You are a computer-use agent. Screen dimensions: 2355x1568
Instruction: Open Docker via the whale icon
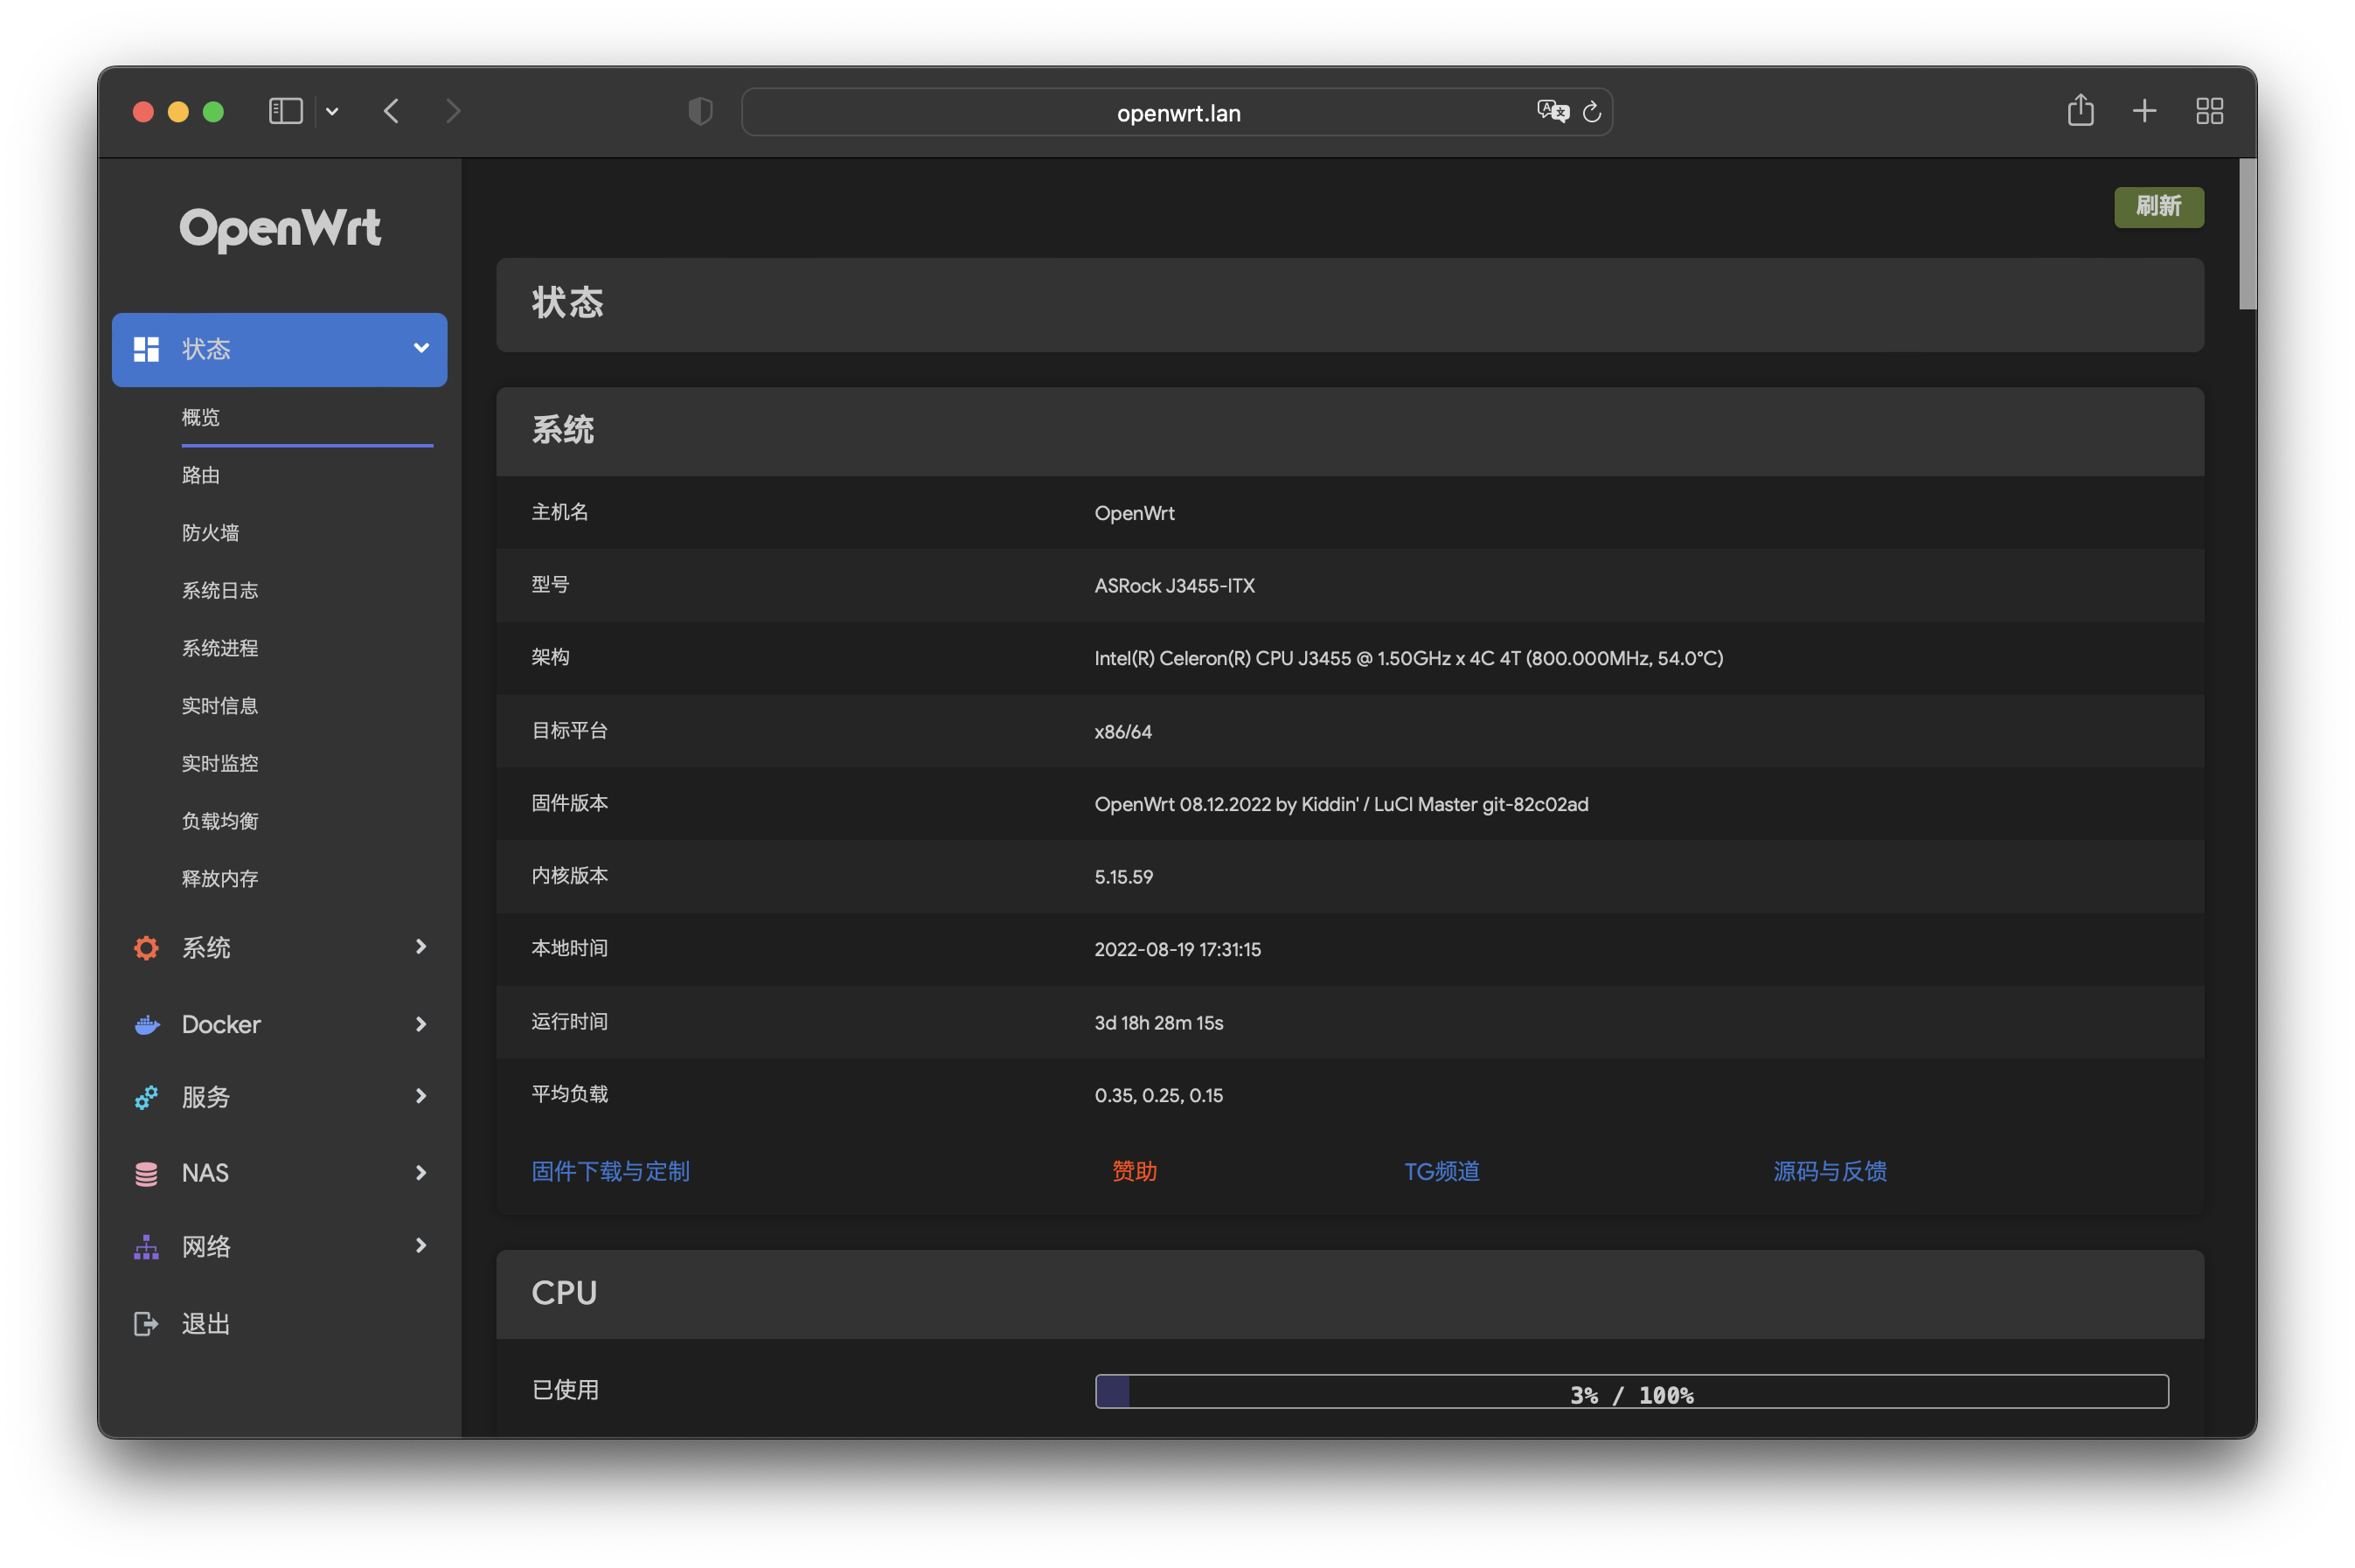click(x=146, y=1024)
